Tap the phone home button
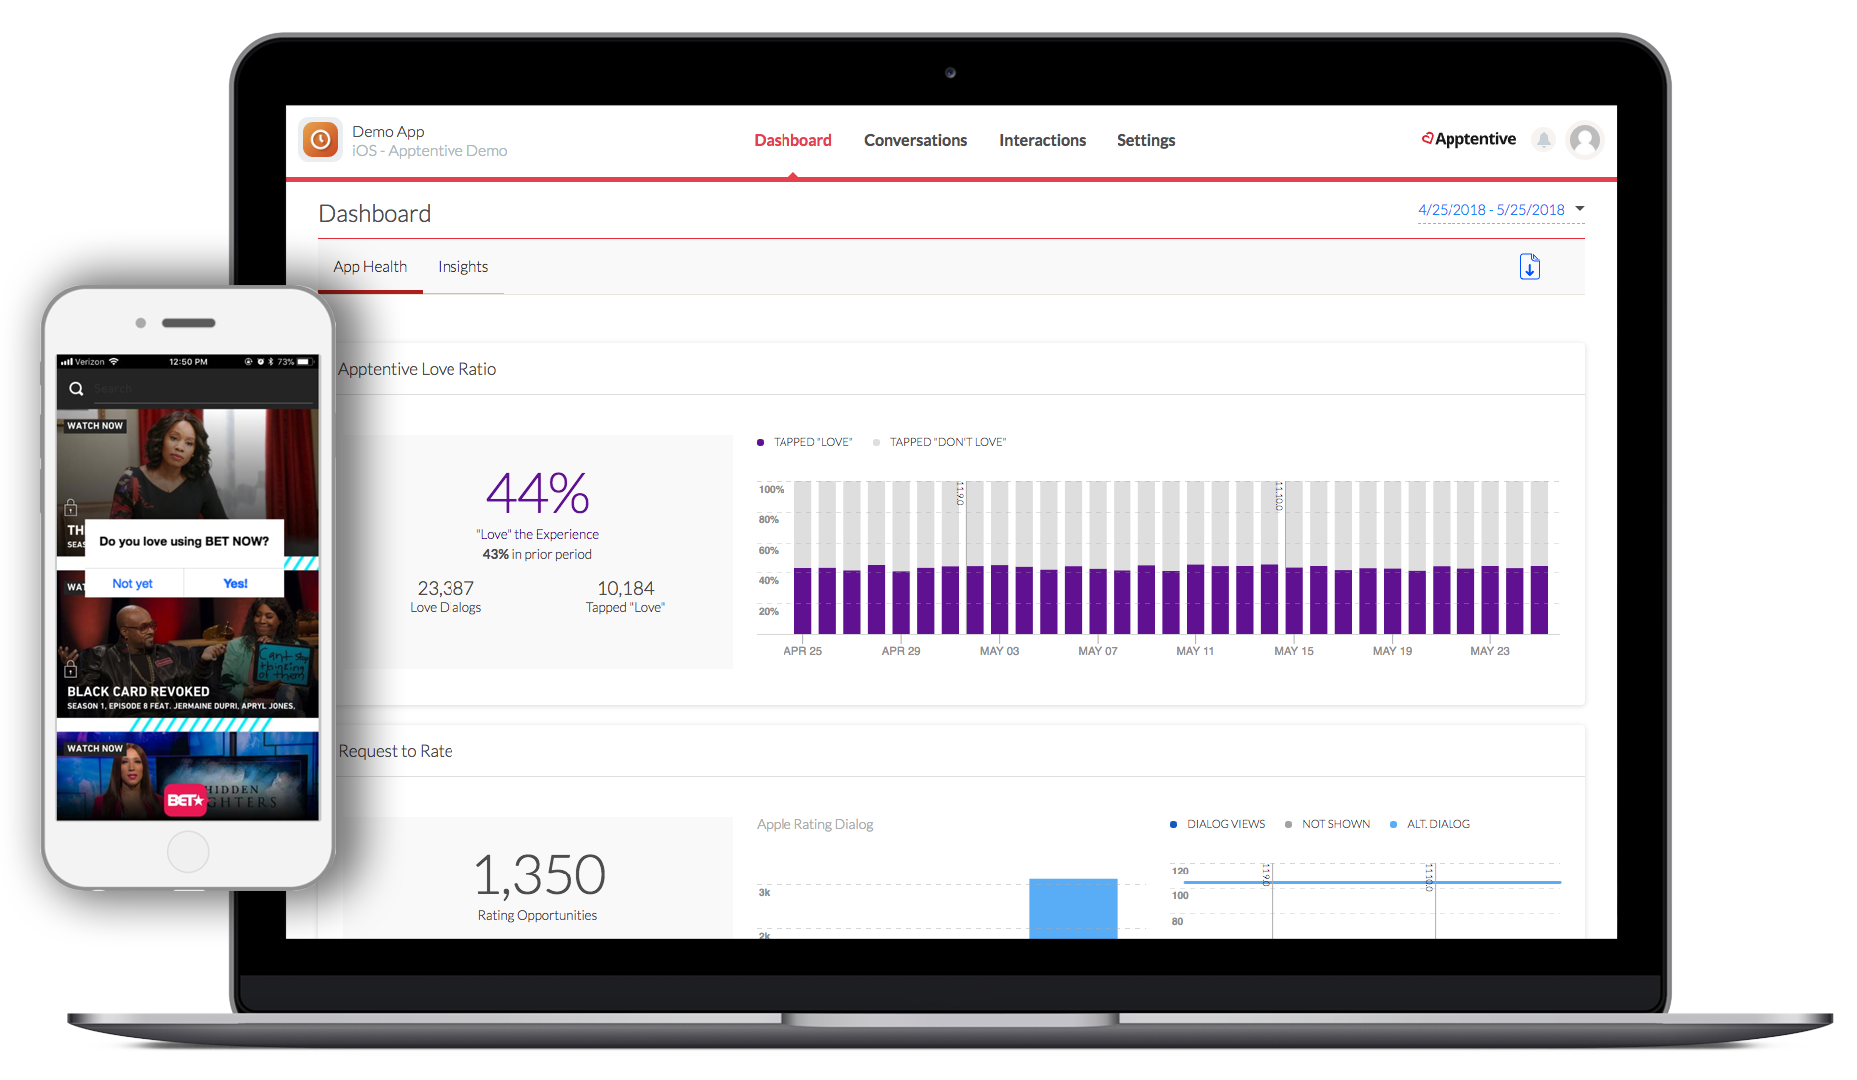The height and width of the screenshot is (1080, 1857). pyautogui.click(x=188, y=852)
